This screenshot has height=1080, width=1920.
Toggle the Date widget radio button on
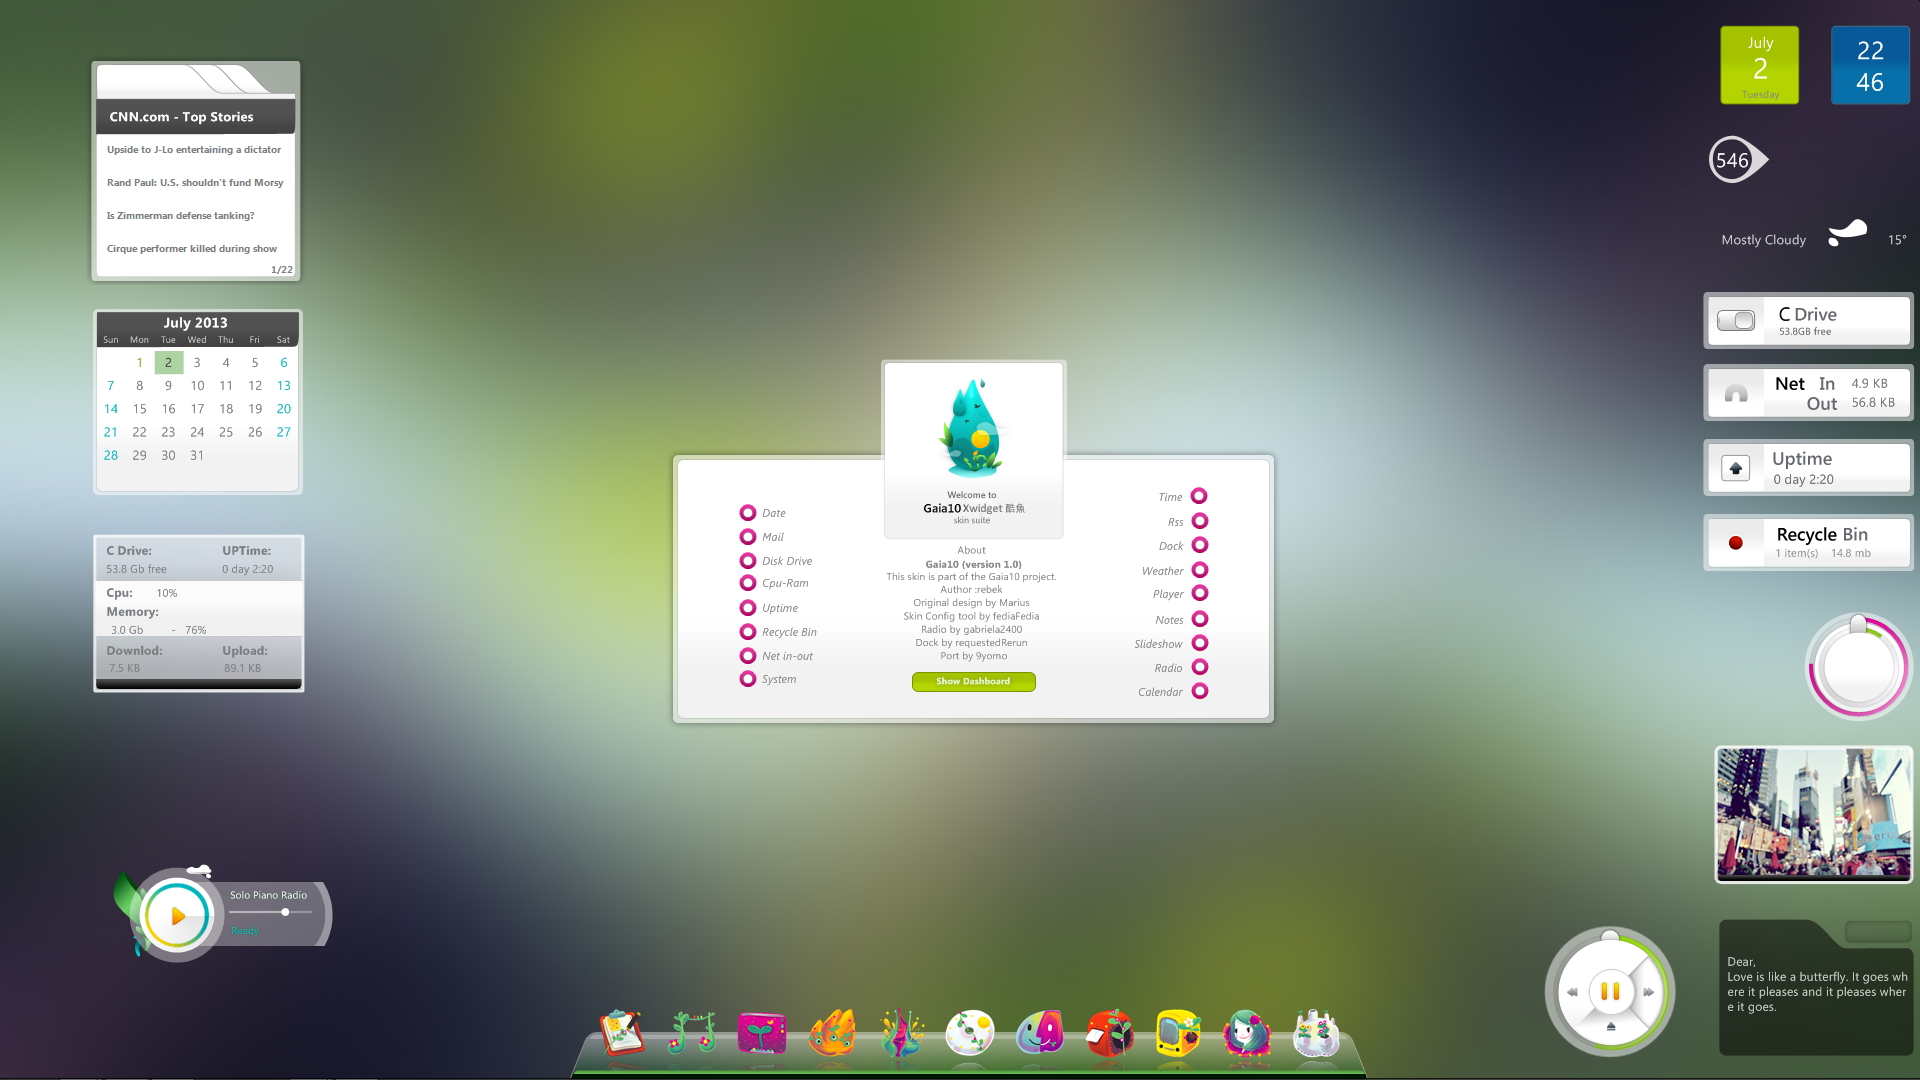click(x=748, y=512)
